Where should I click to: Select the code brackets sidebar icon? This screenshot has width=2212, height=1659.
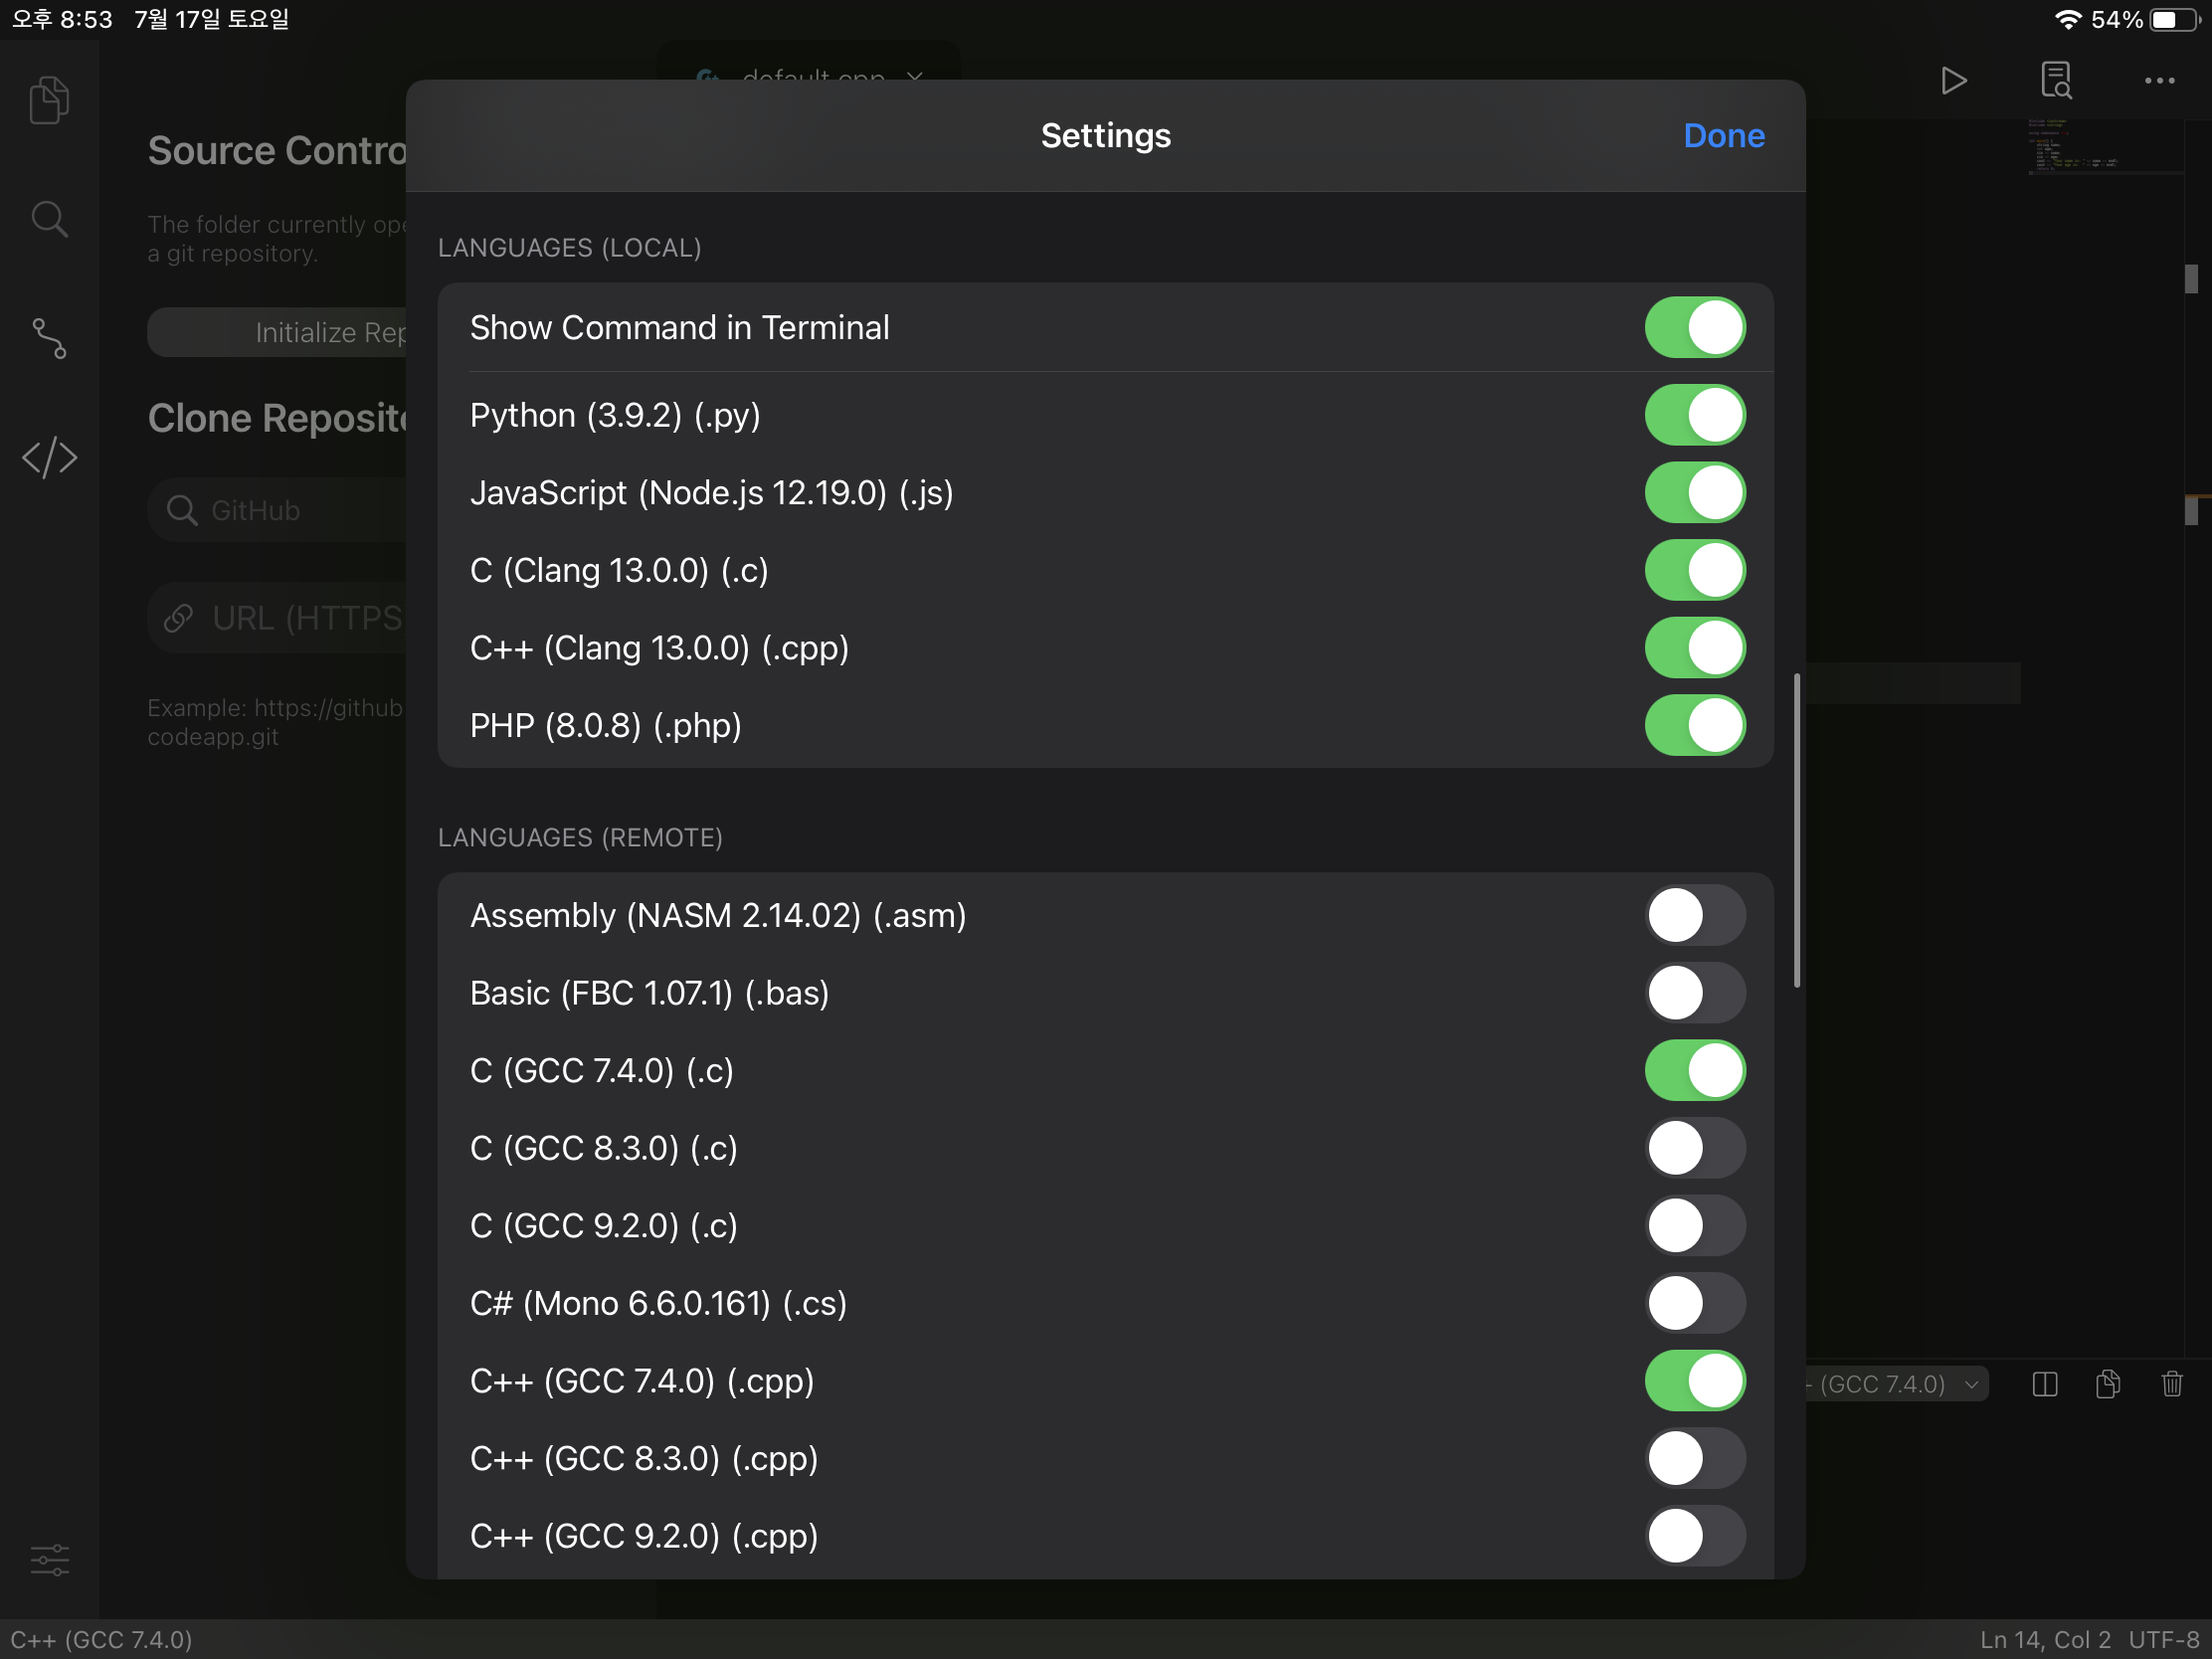pyautogui.click(x=49, y=458)
